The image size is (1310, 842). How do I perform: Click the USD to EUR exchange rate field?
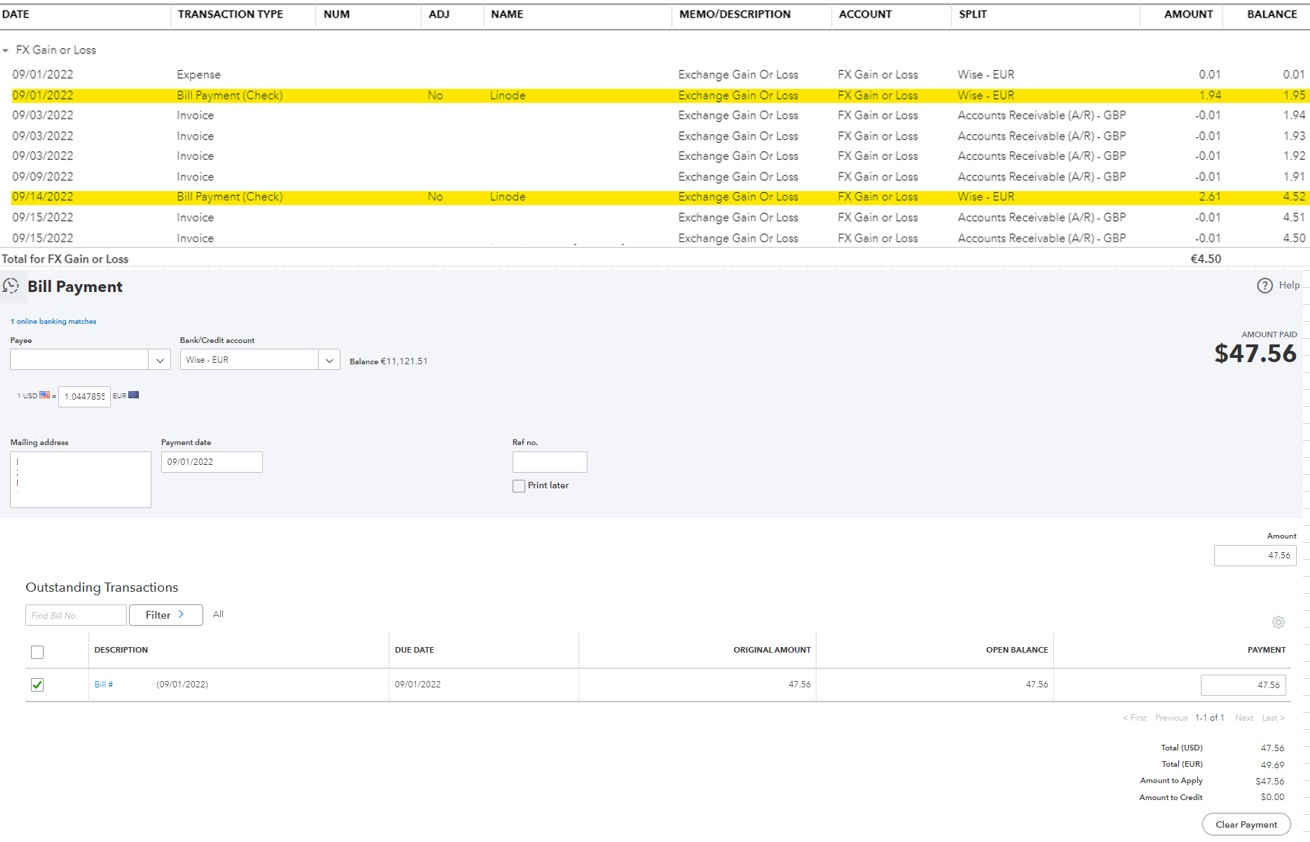(x=84, y=396)
